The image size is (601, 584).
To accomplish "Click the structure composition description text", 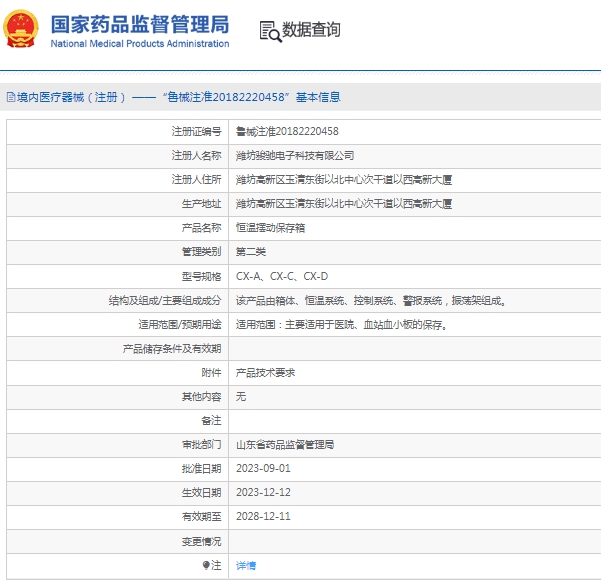I will click(371, 301).
